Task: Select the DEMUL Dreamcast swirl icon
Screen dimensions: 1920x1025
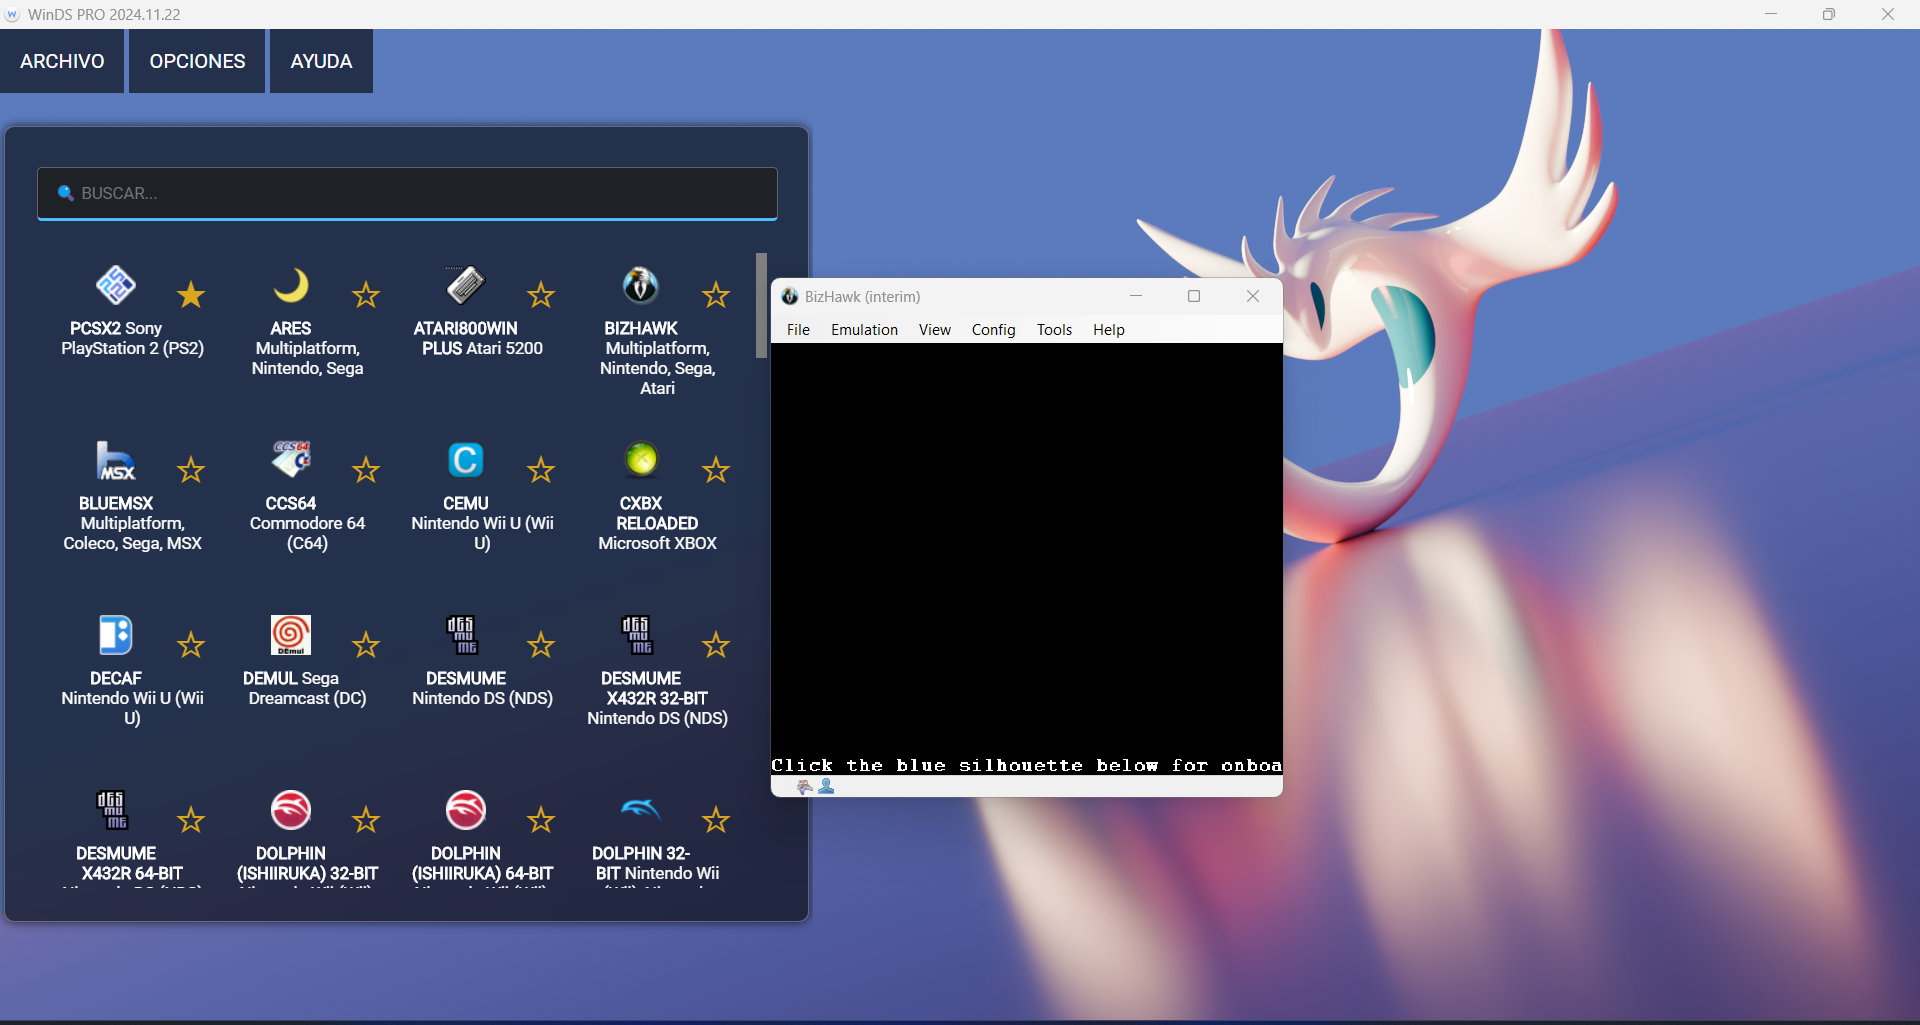Action: 291,635
